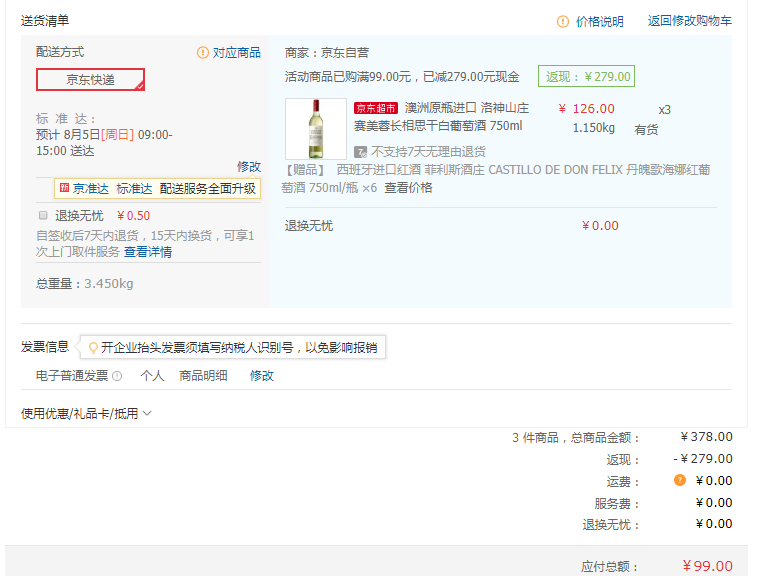Click the x3 quantity text

[x=665, y=110]
